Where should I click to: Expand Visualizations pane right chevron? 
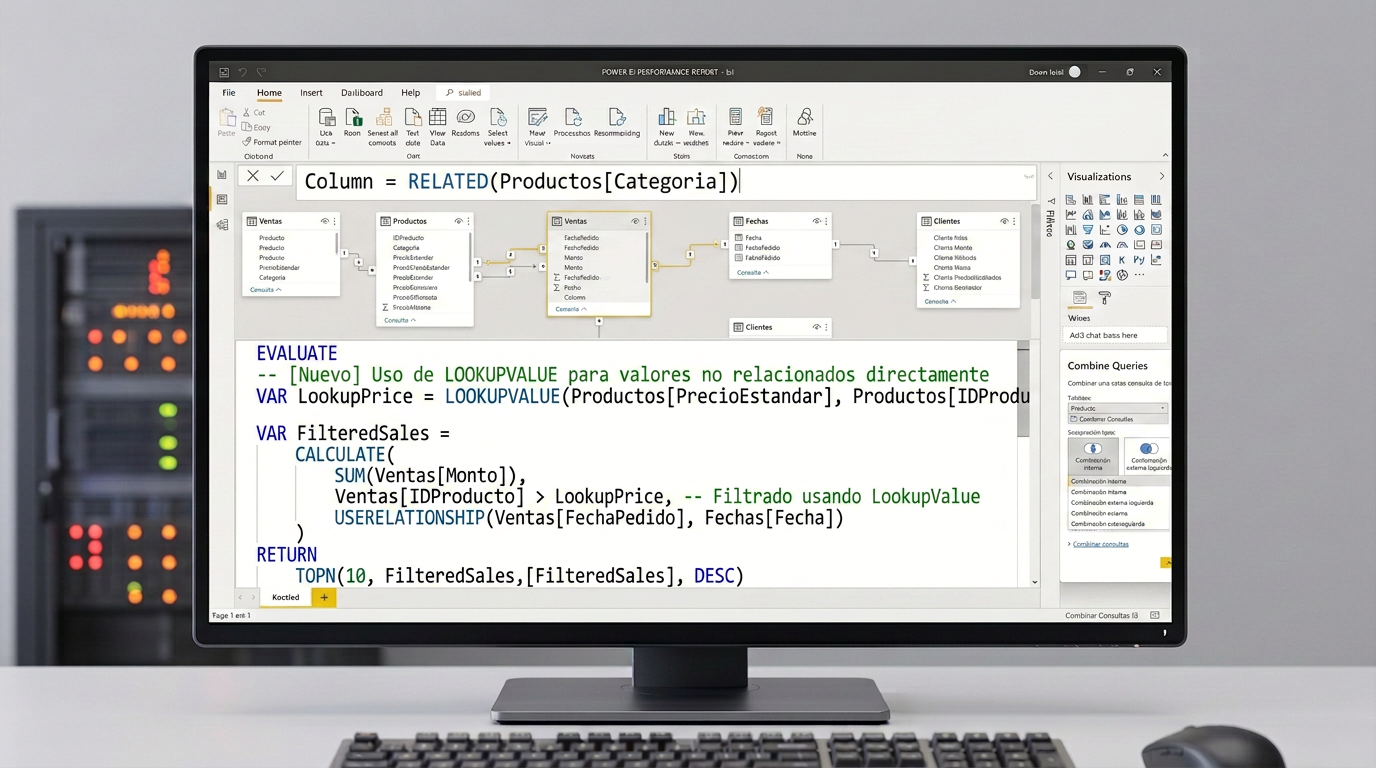(1161, 177)
